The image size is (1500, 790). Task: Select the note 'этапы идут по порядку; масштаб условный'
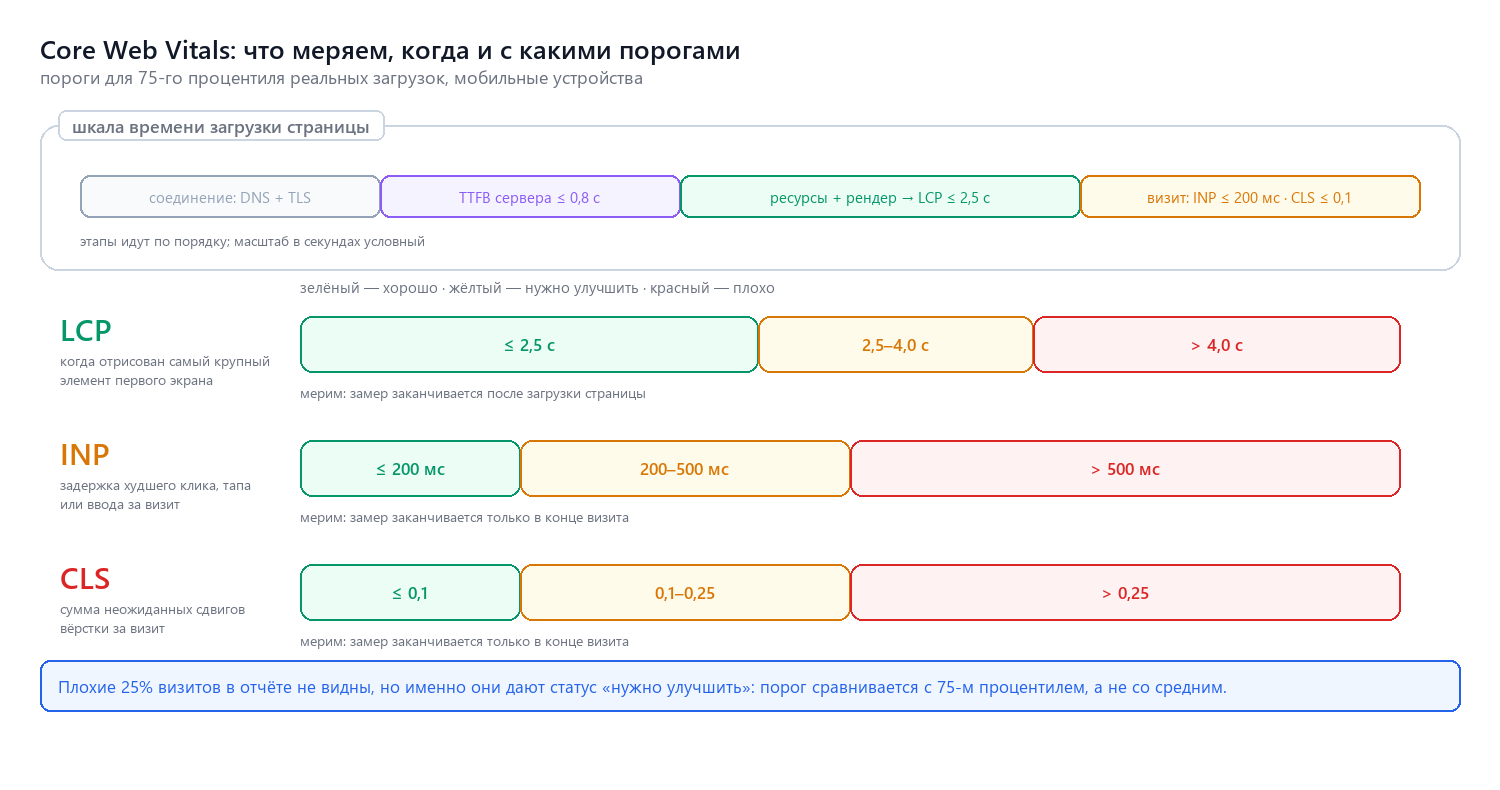coord(252,241)
